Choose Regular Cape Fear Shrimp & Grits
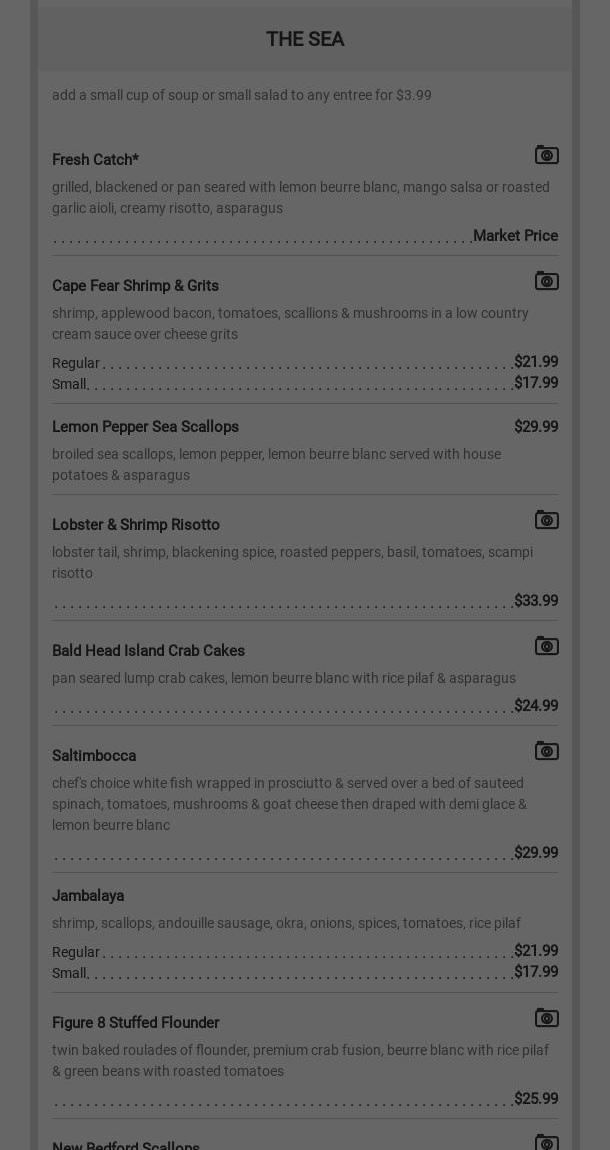610x1150 pixels. pyautogui.click(x=76, y=363)
